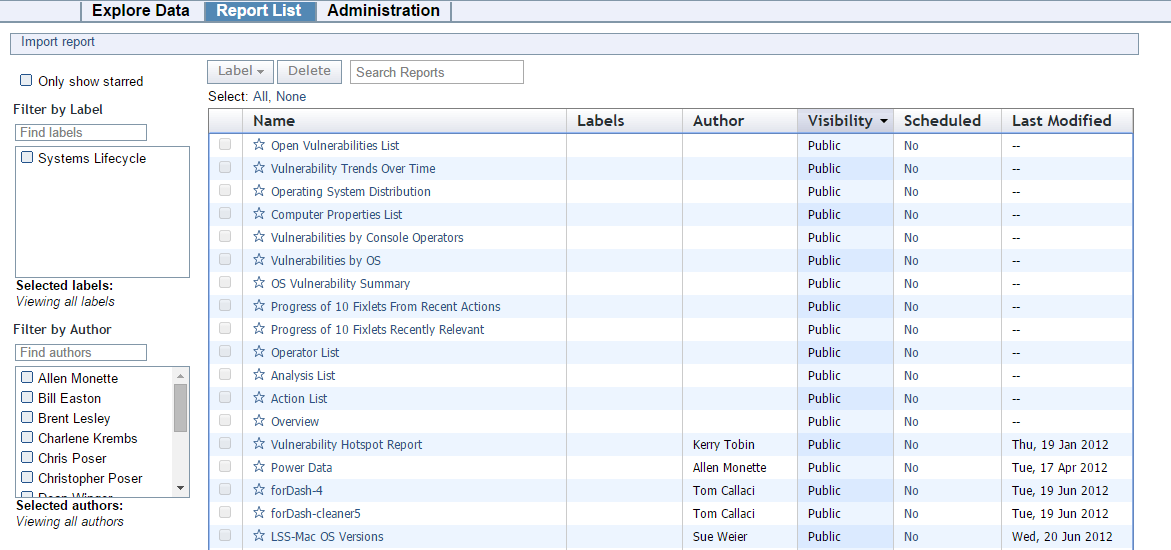Star the Operator List report
The image size is (1171, 550).
[x=259, y=351]
